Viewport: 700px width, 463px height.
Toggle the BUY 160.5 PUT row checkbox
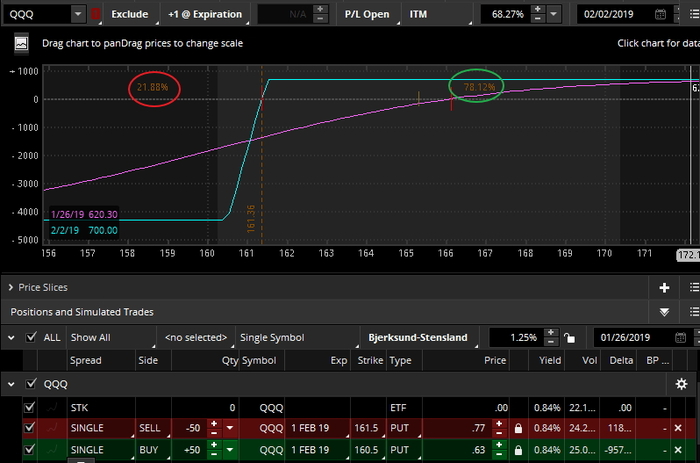point(29,450)
